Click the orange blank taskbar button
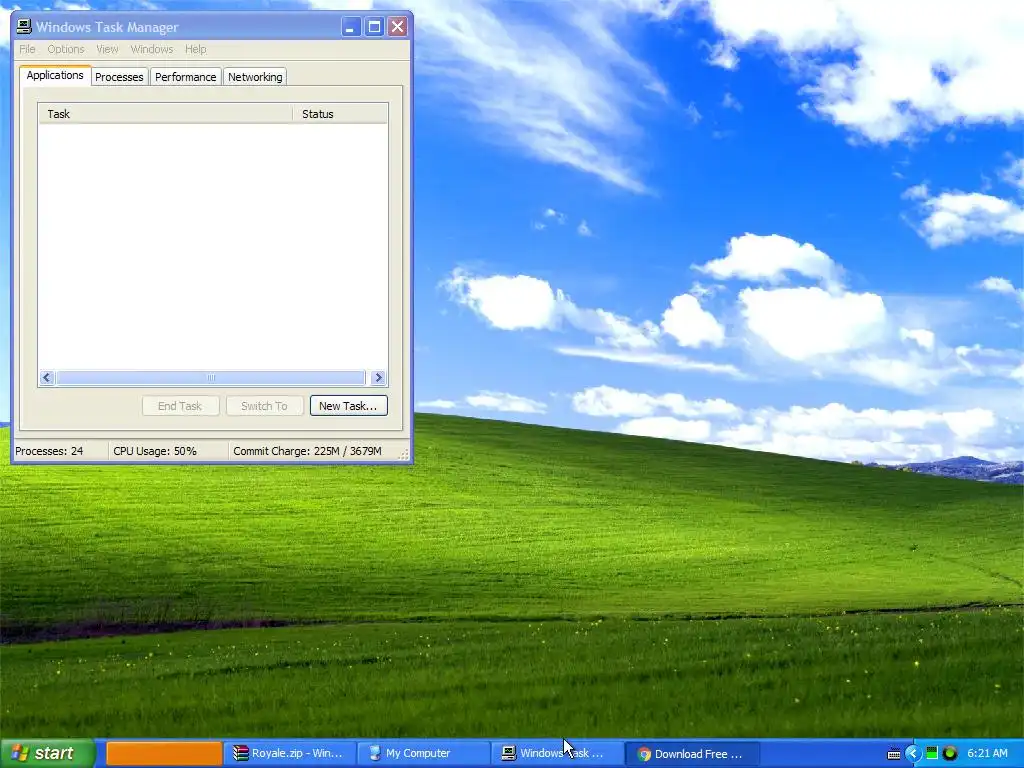This screenshot has height=768, width=1024. [164, 753]
